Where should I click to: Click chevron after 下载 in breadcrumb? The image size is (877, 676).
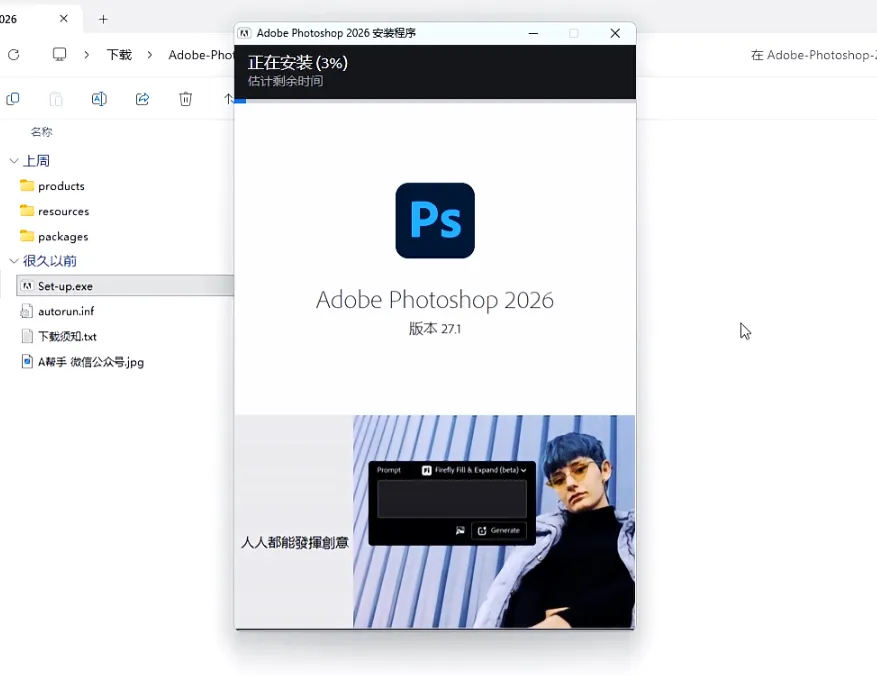click(150, 55)
